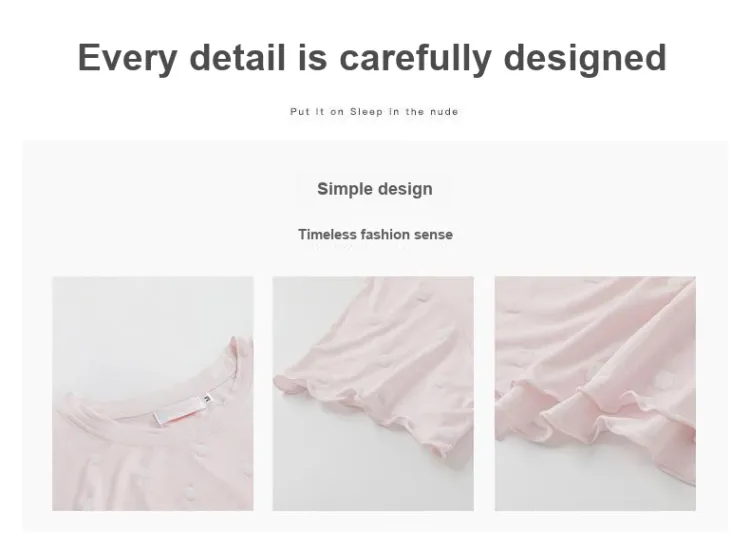Click the white brand label inside collar
This screenshot has width=750, height=547.
point(179,410)
